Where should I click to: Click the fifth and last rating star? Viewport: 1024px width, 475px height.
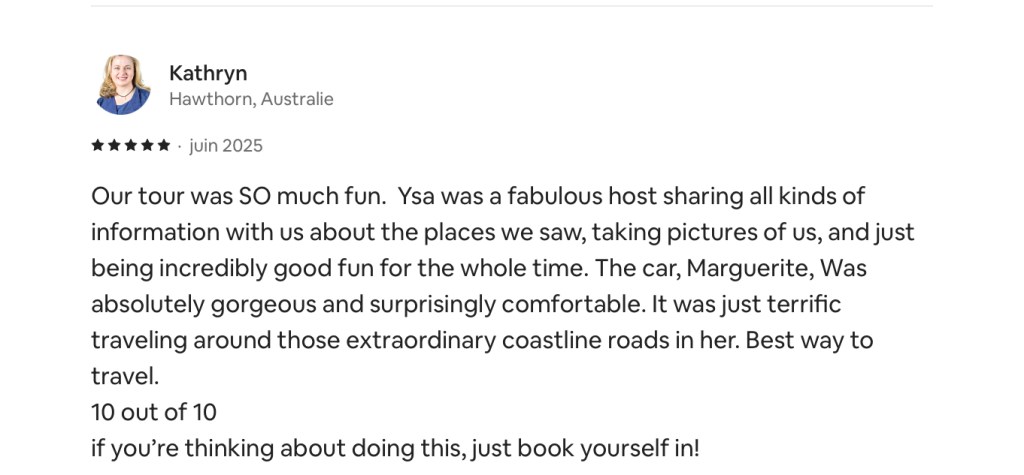pyautogui.click(x=164, y=145)
